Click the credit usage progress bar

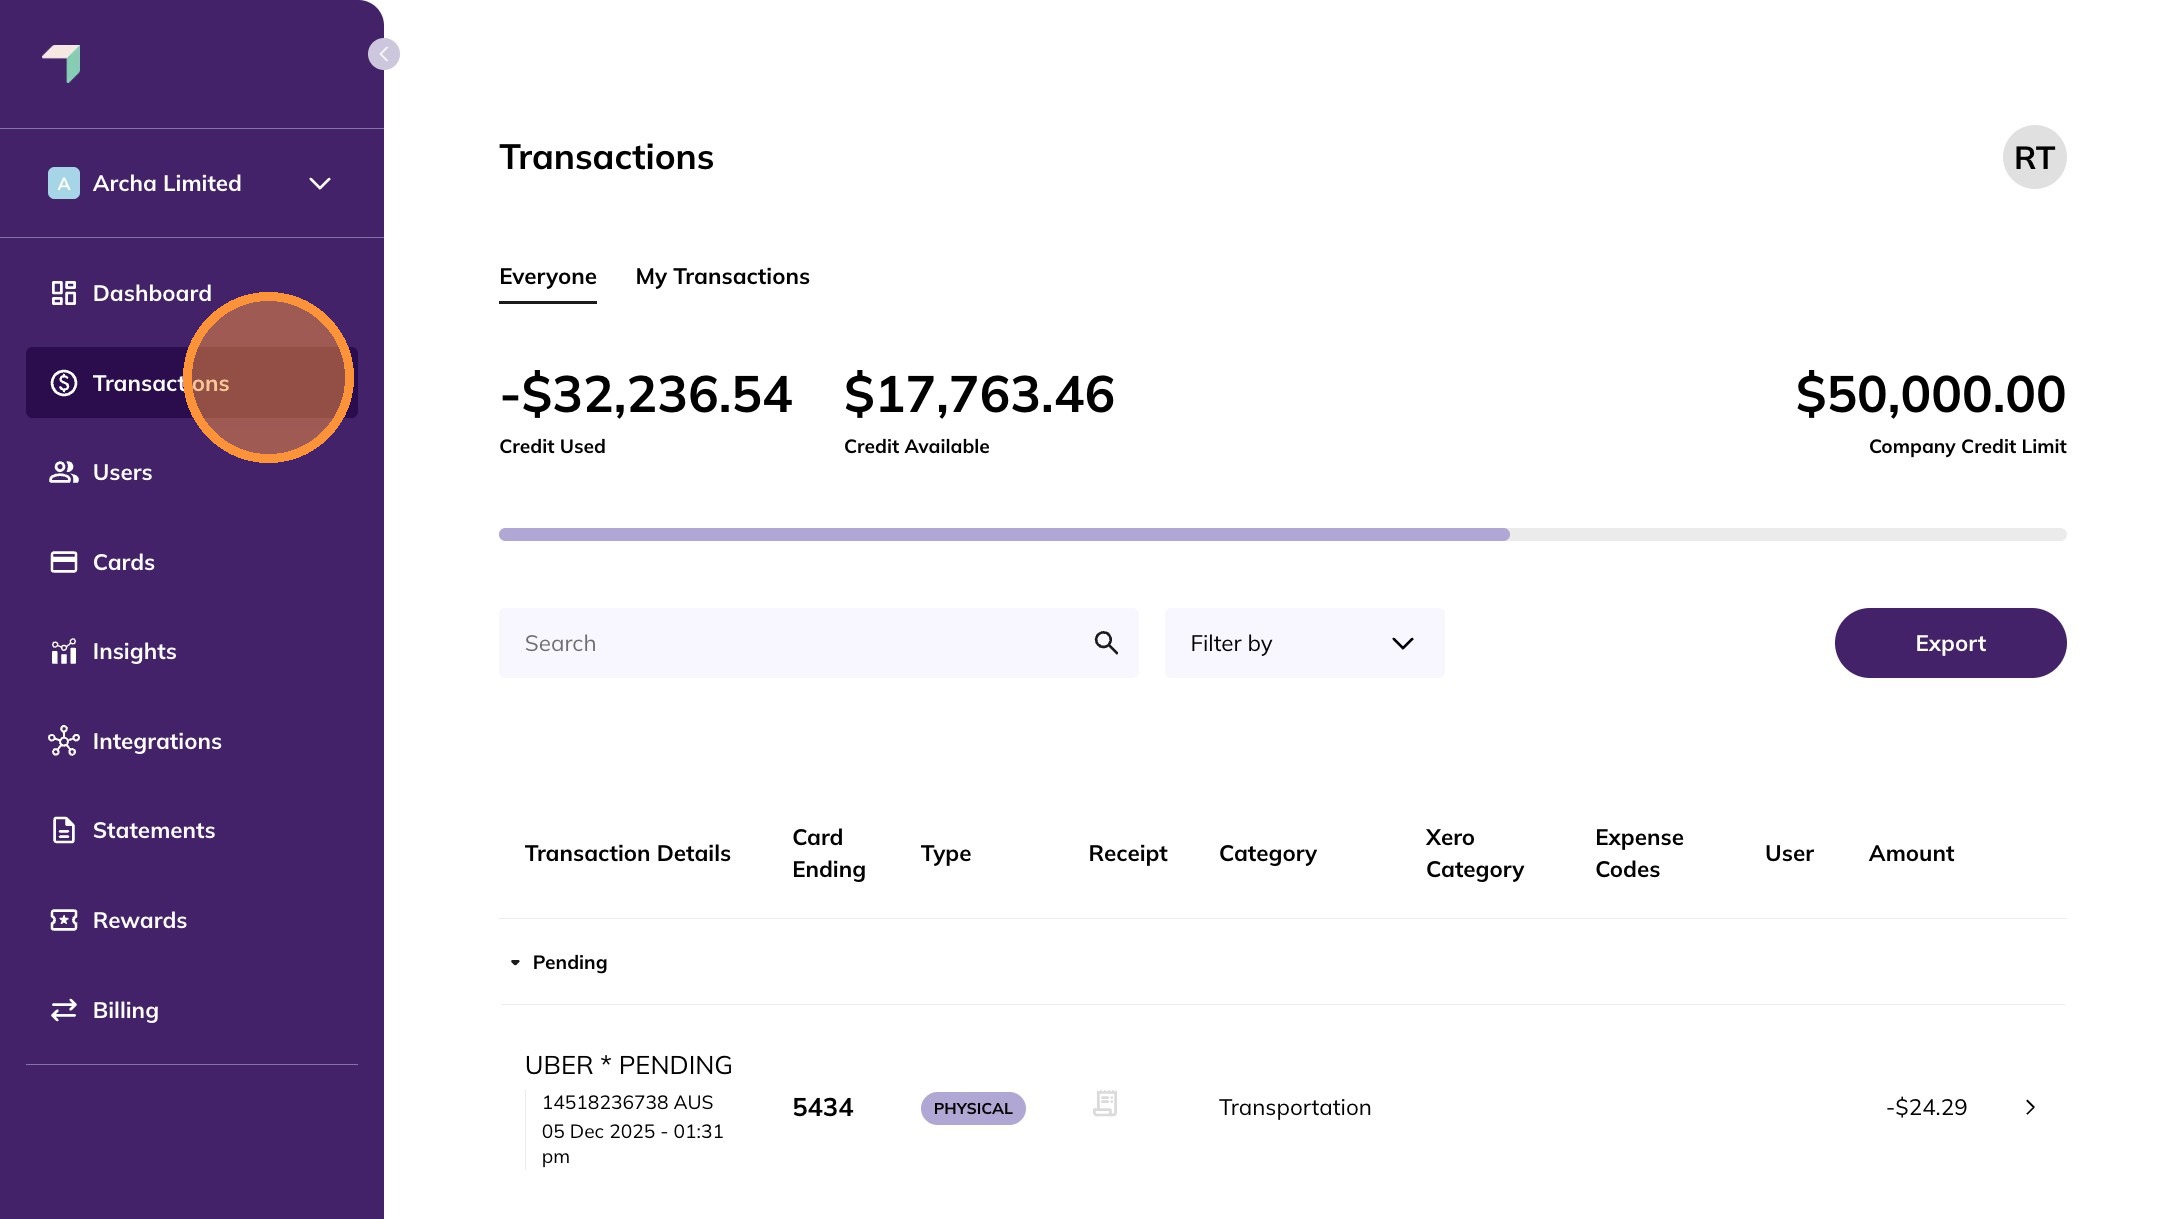1280,534
